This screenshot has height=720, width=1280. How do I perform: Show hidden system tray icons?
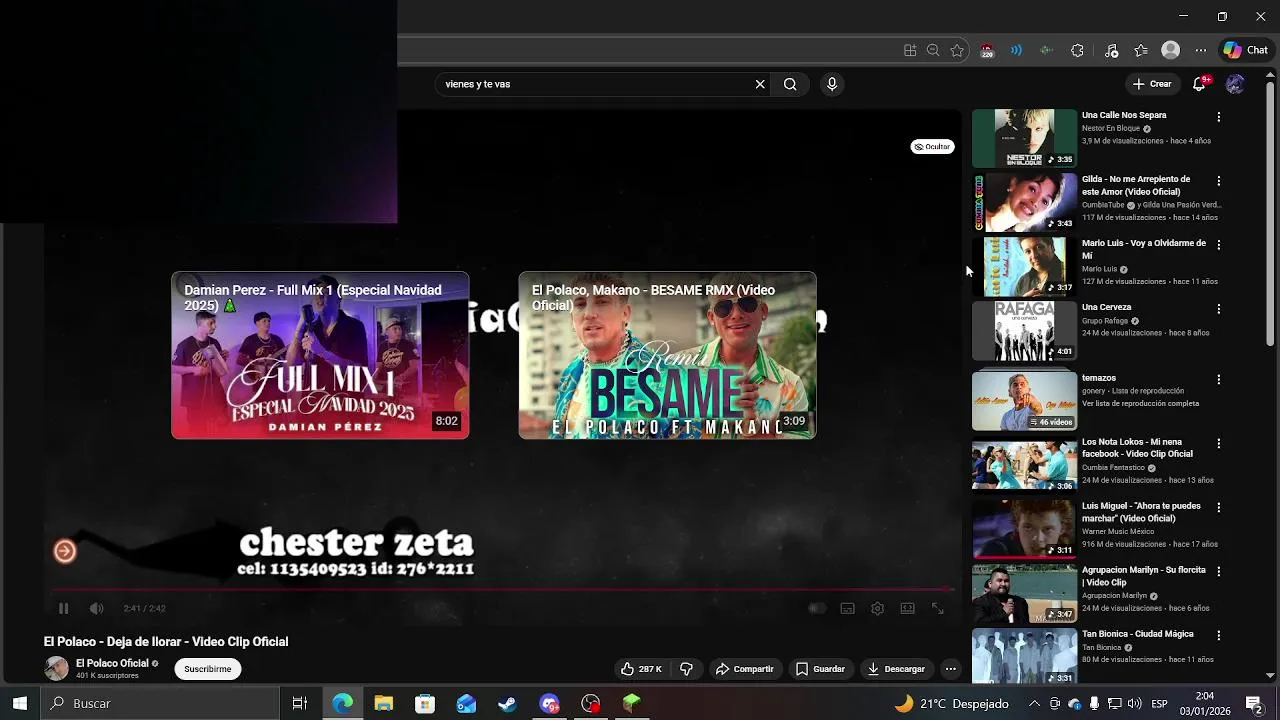[1034, 703]
